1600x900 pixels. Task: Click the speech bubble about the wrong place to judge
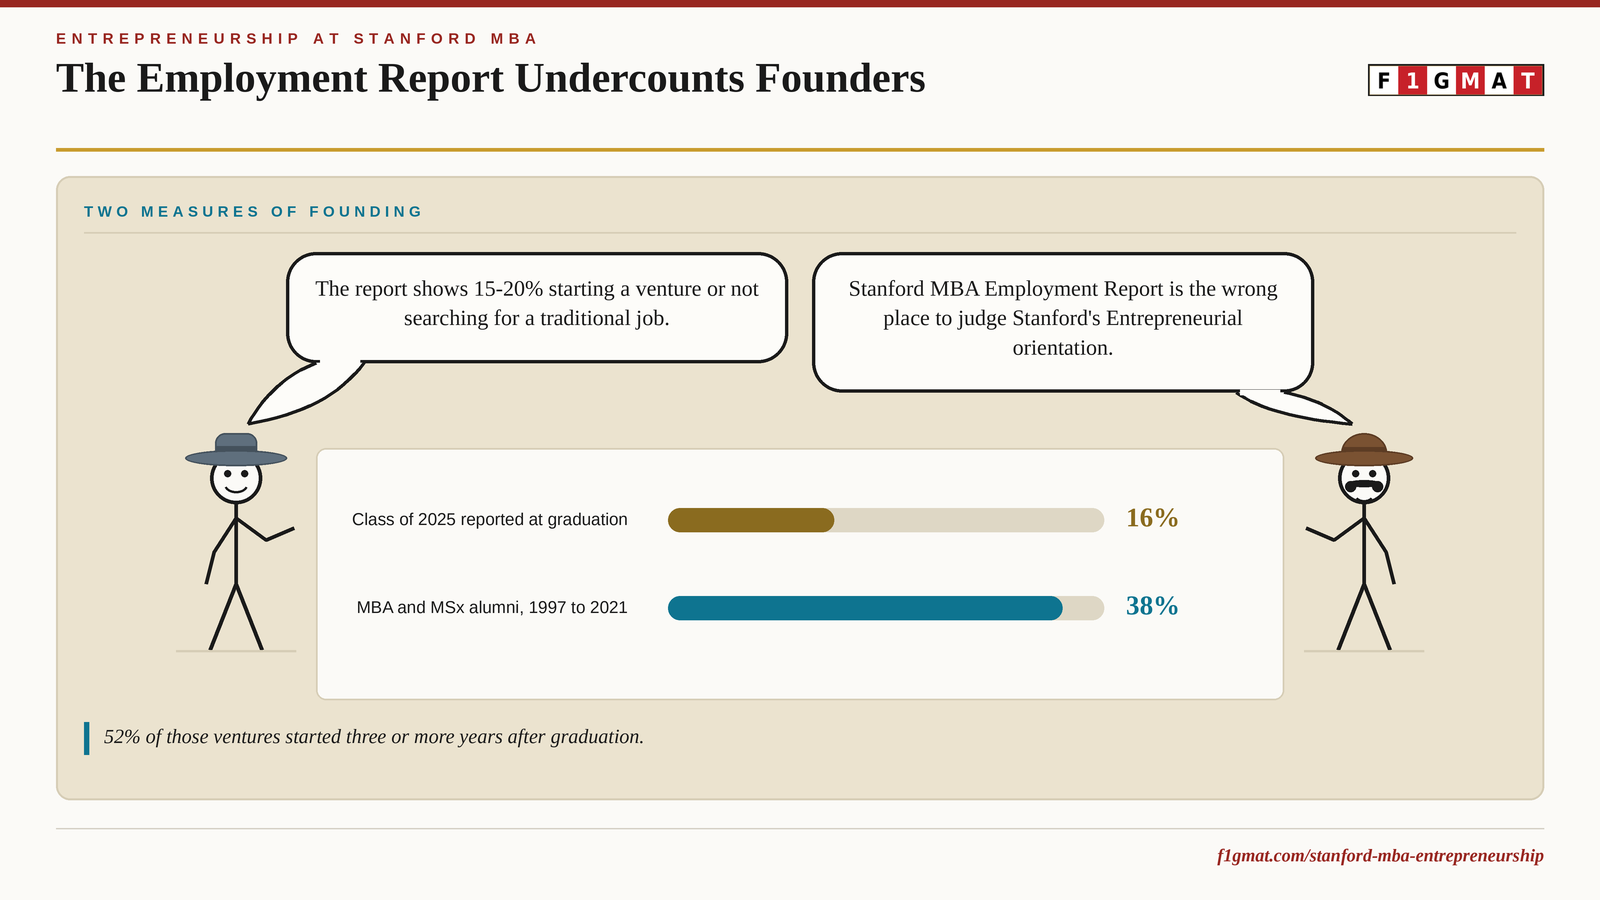[1063, 322]
